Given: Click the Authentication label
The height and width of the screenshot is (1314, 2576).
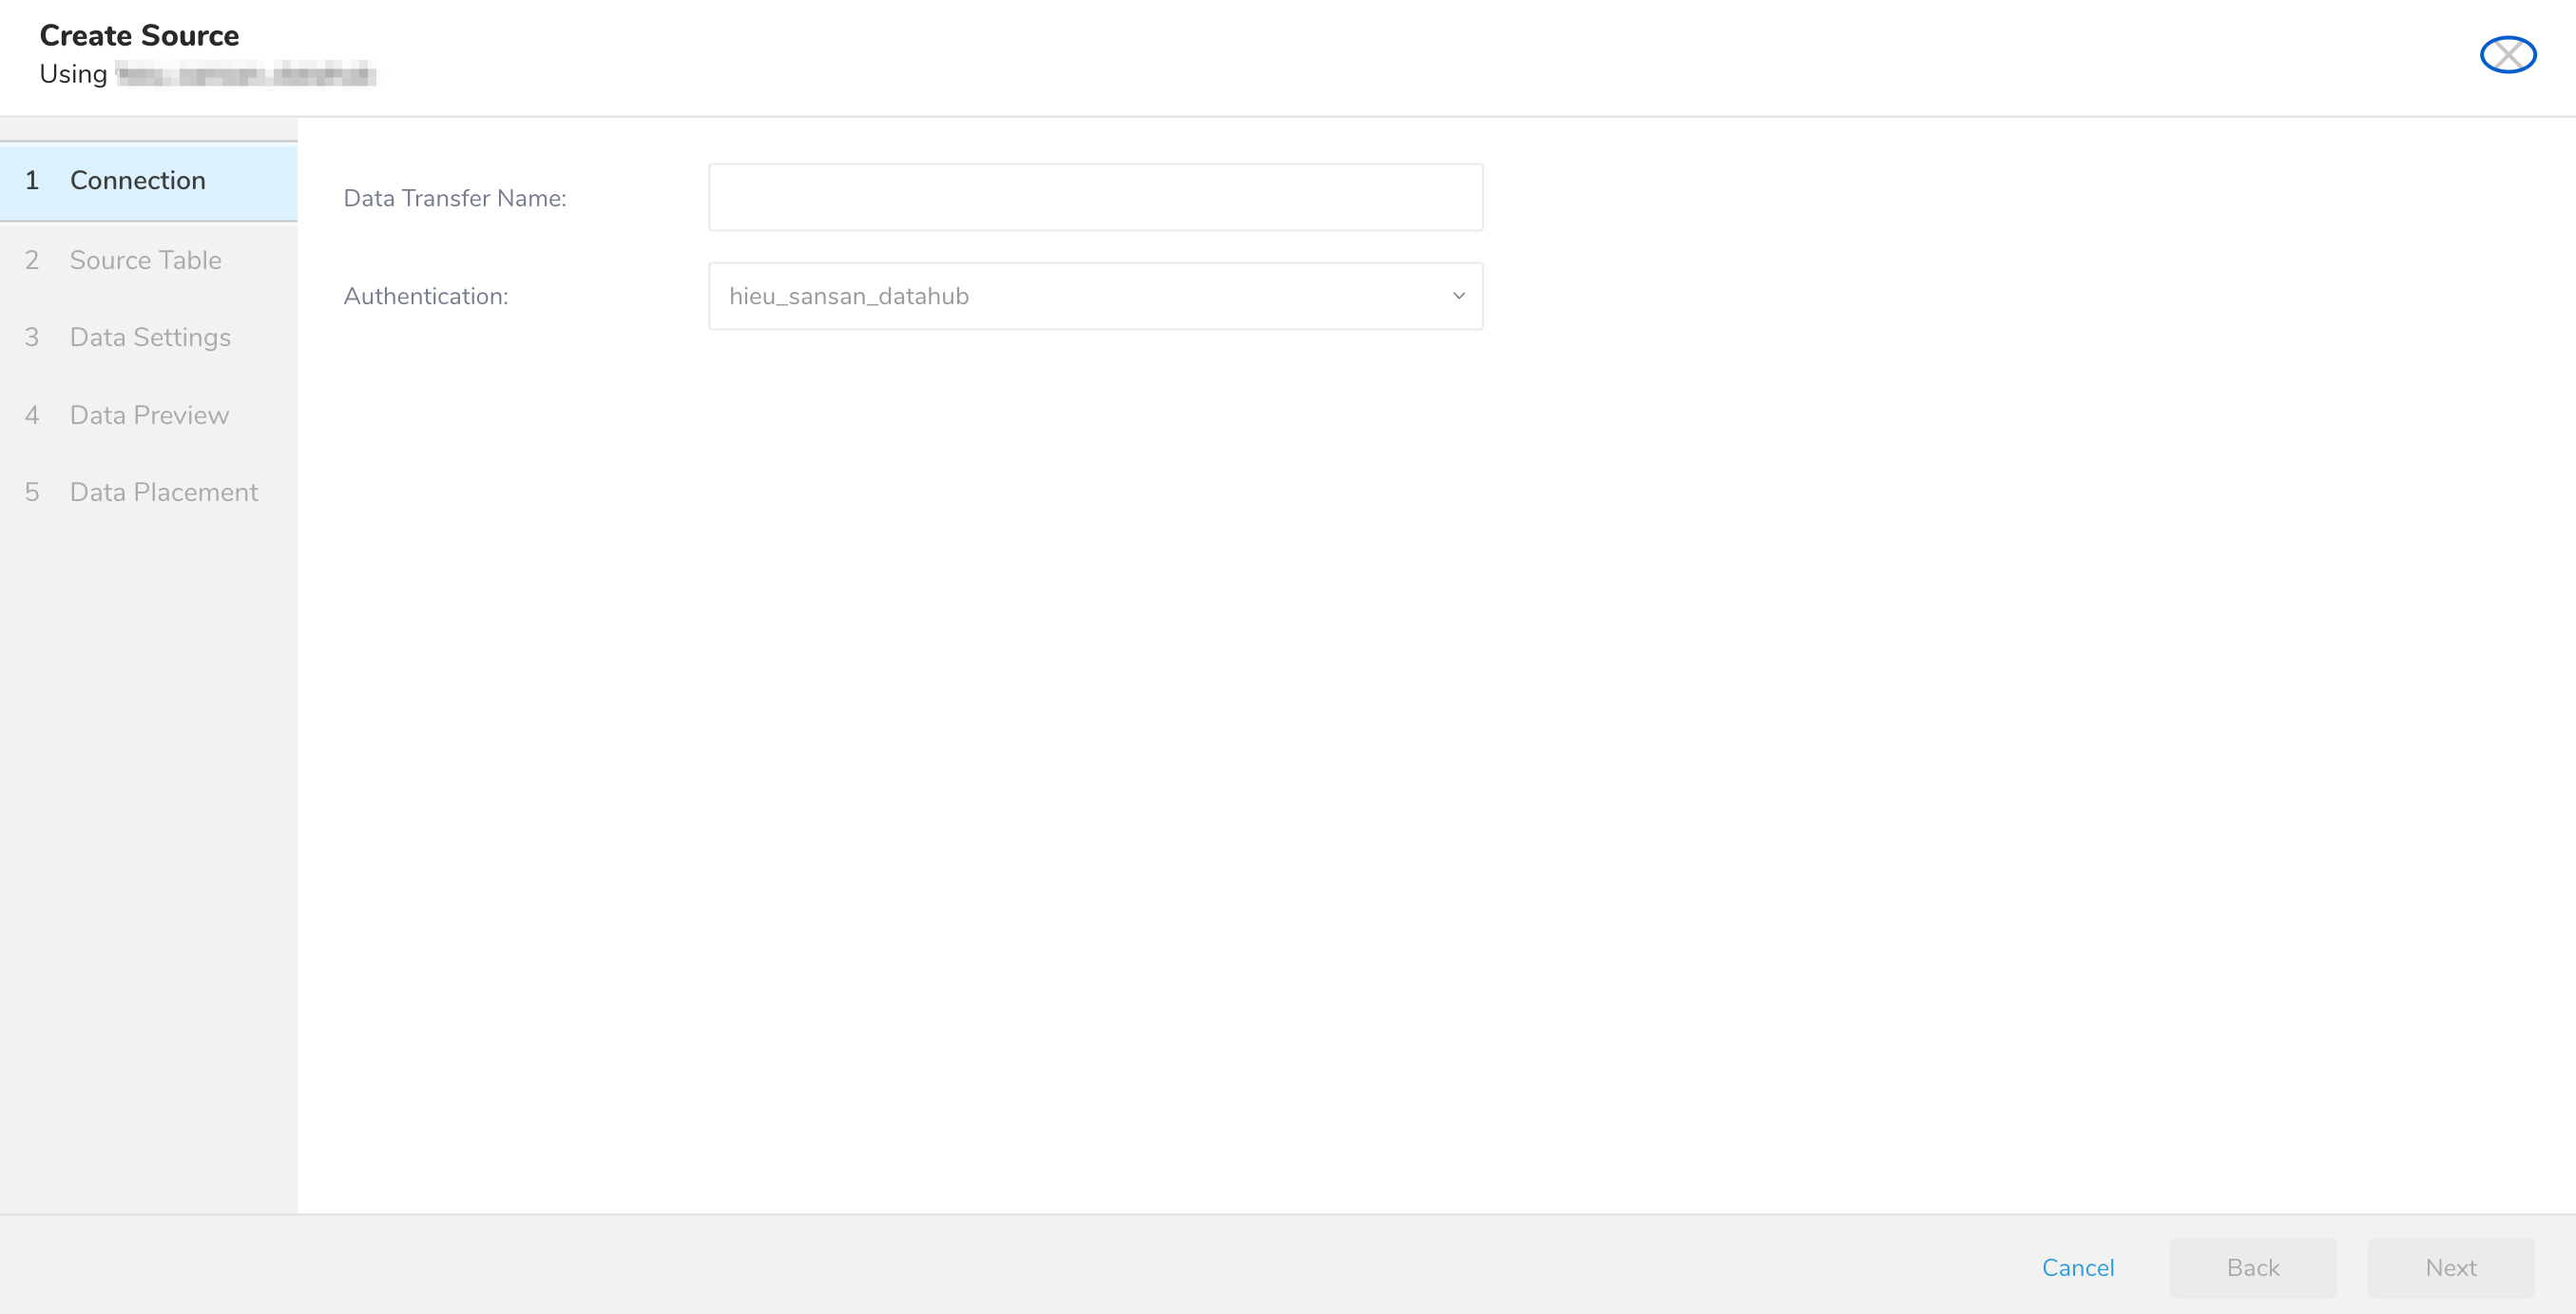Looking at the screenshot, I should [x=426, y=297].
